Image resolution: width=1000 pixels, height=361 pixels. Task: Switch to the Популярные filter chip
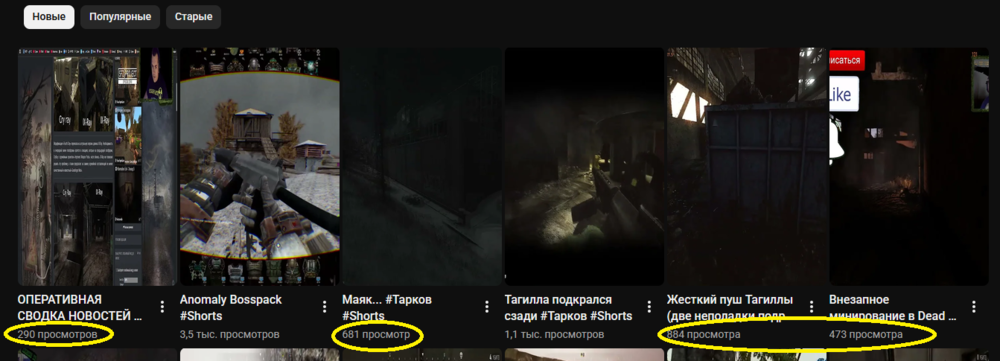point(120,17)
